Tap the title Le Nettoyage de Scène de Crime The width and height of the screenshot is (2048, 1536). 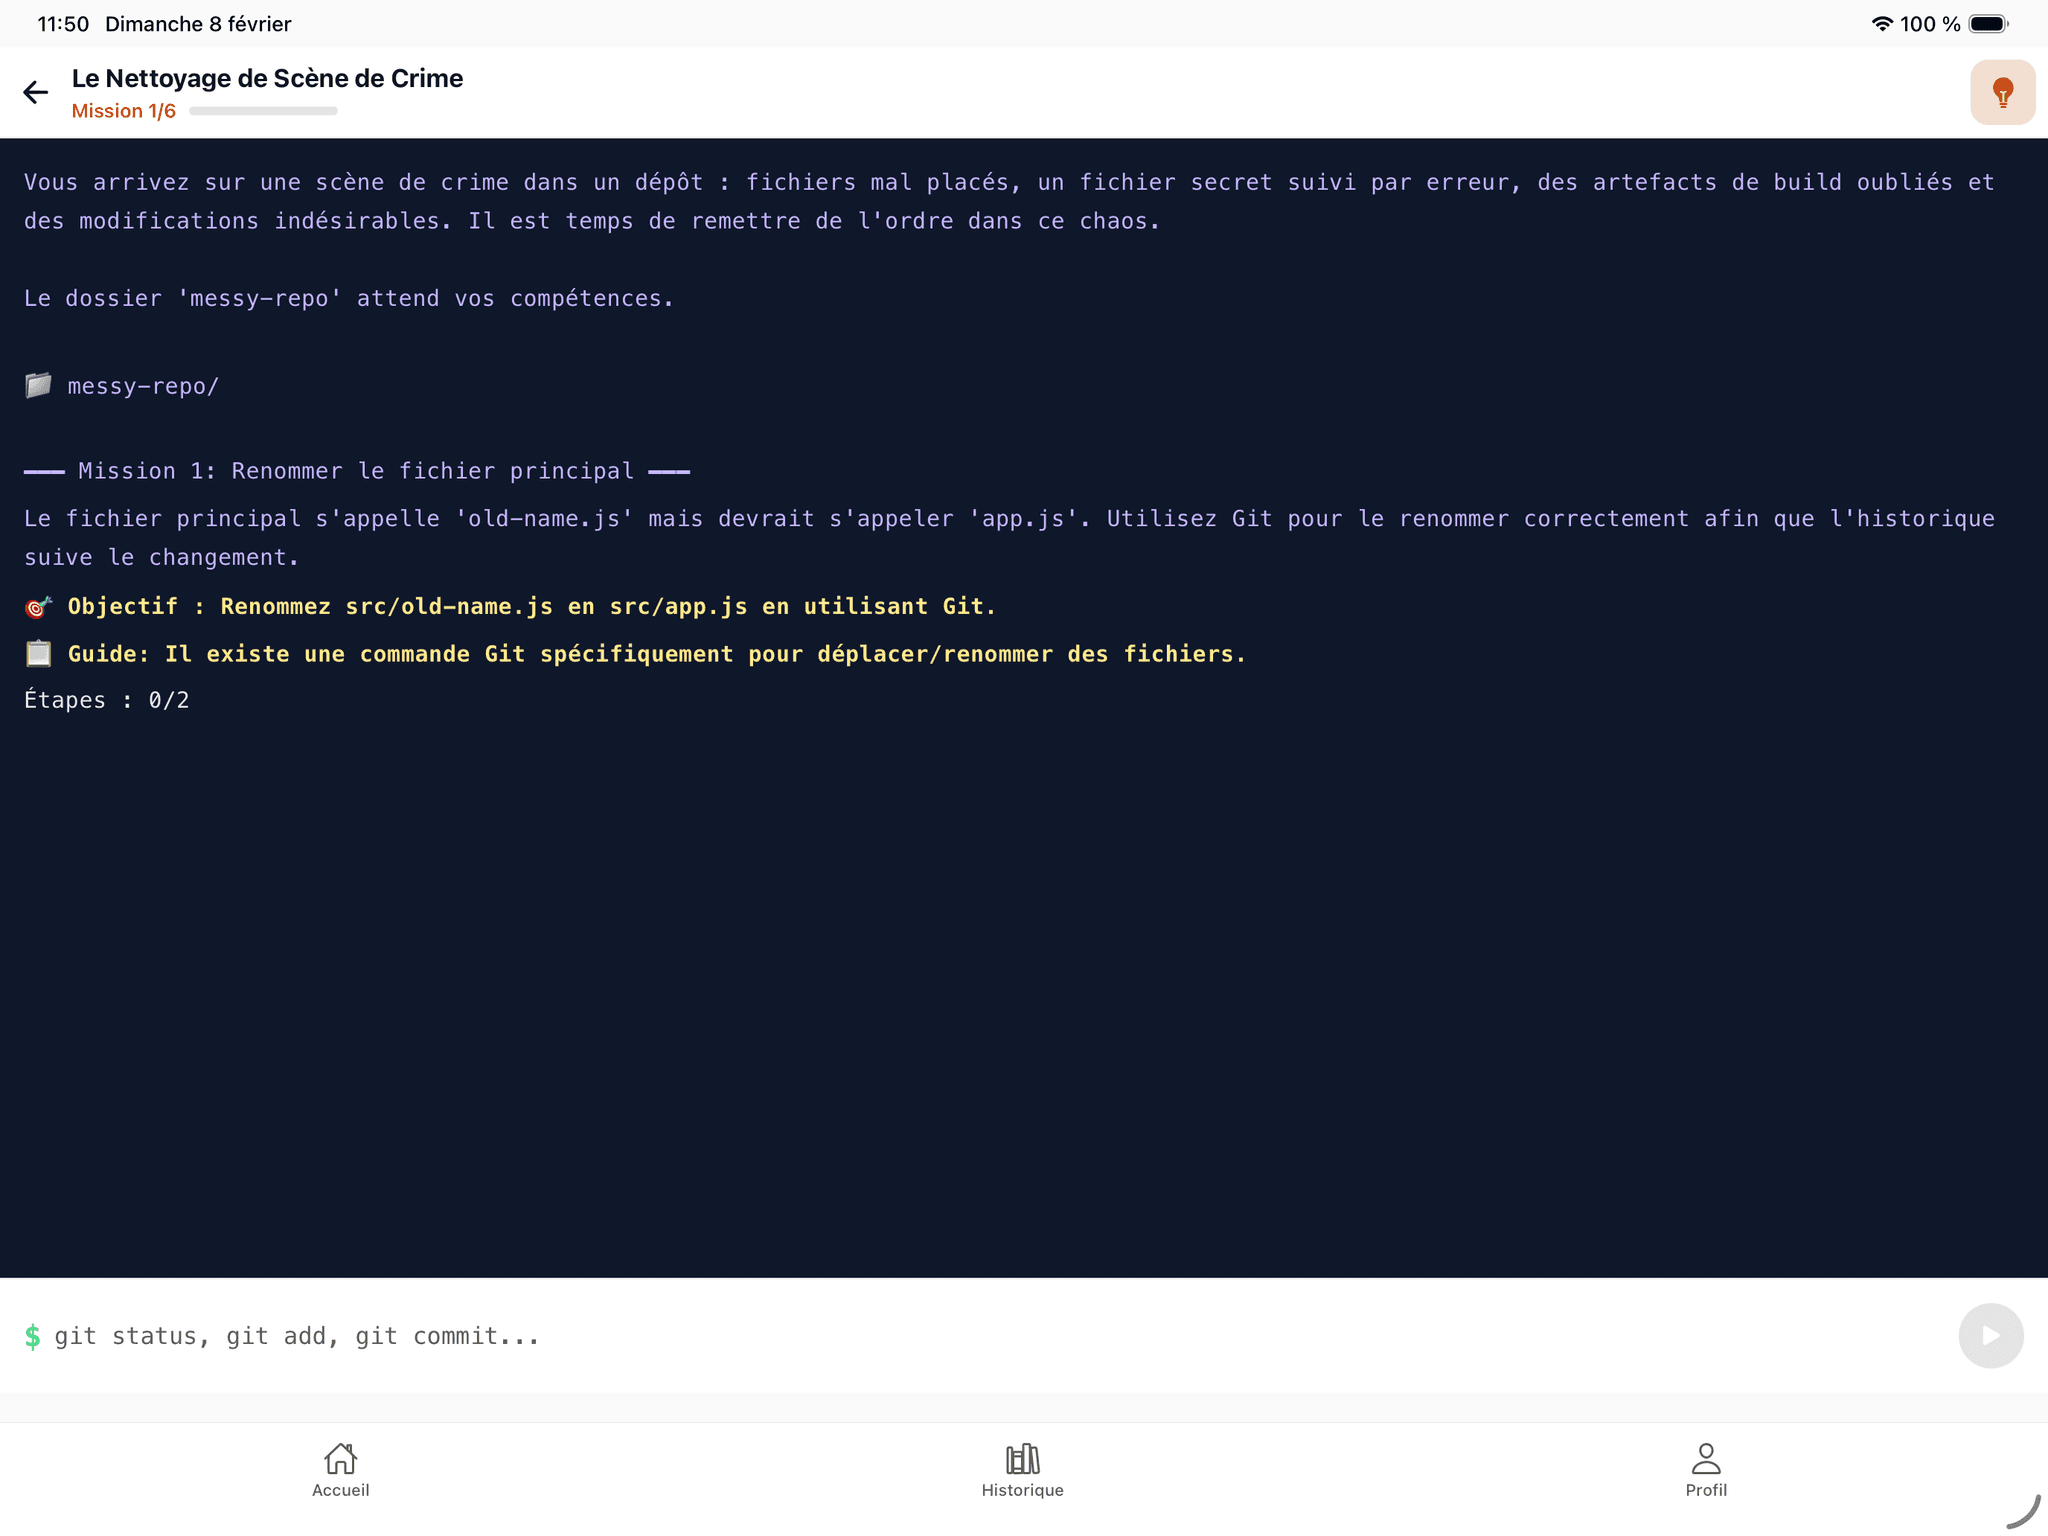267,77
